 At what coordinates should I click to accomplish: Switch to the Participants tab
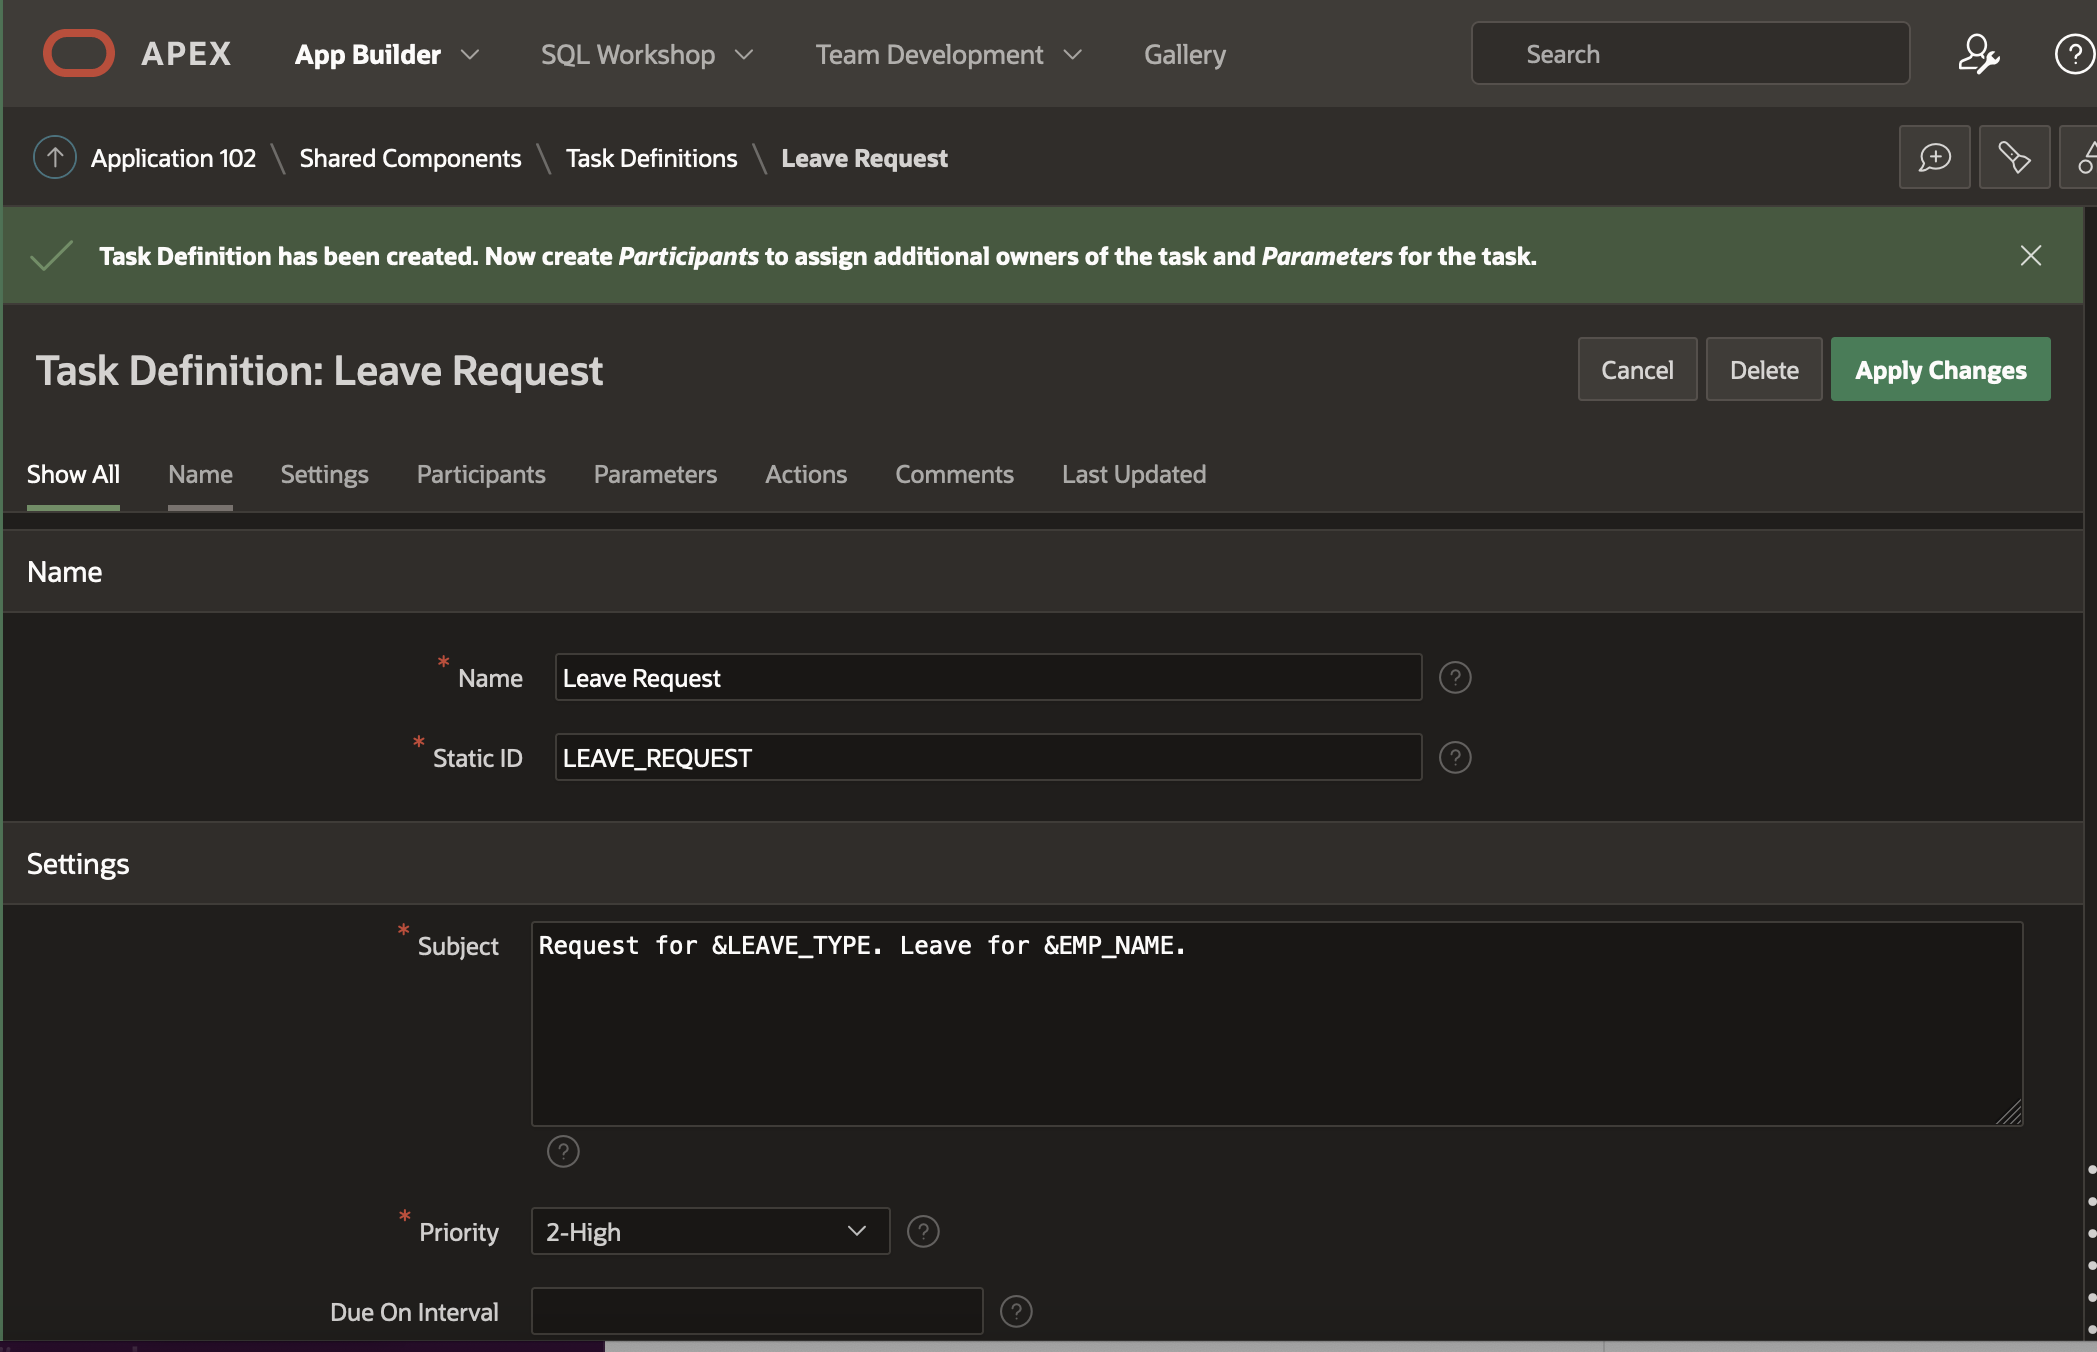[481, 475]
